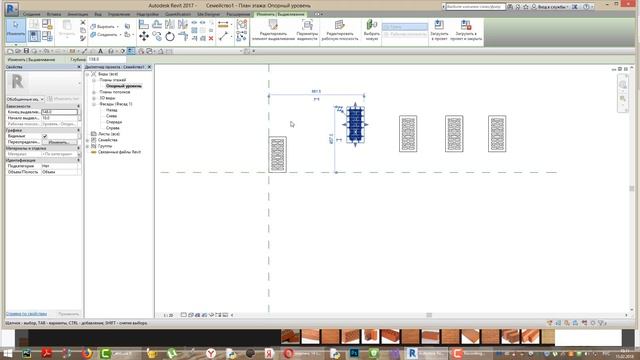Image resolution: width=640 pixels, height=360 pixels.
Task: Open the Properties help link
Action: point(26,314)
